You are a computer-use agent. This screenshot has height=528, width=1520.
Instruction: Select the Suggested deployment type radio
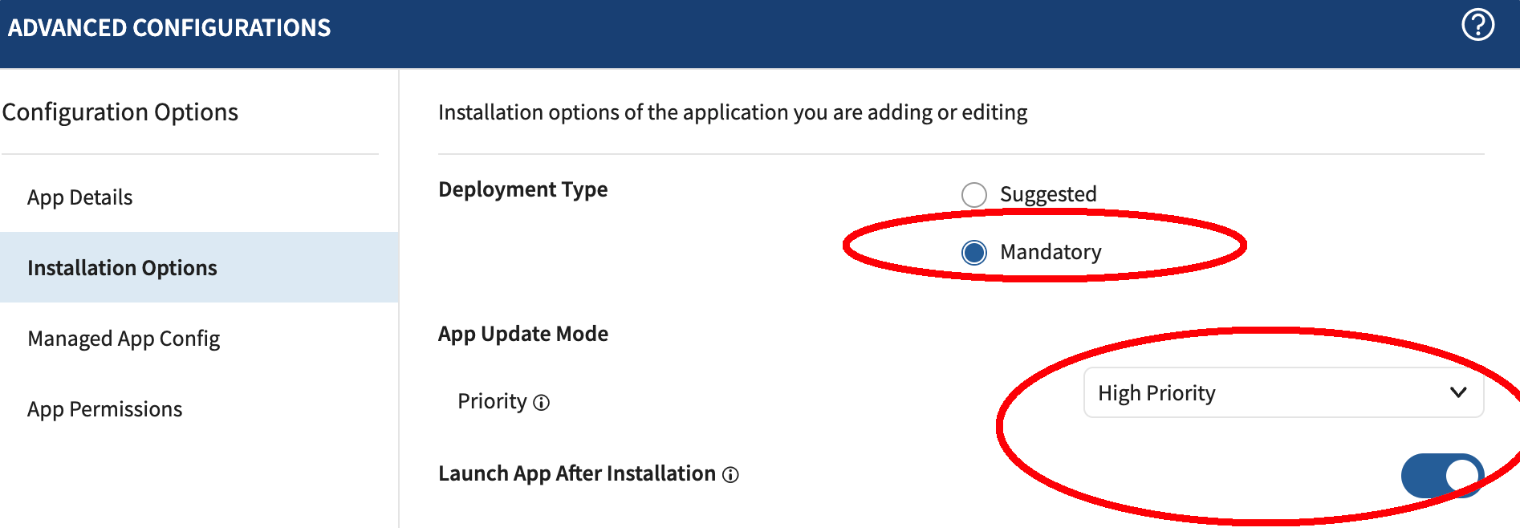pyautogui.click(x=974, y=194)
